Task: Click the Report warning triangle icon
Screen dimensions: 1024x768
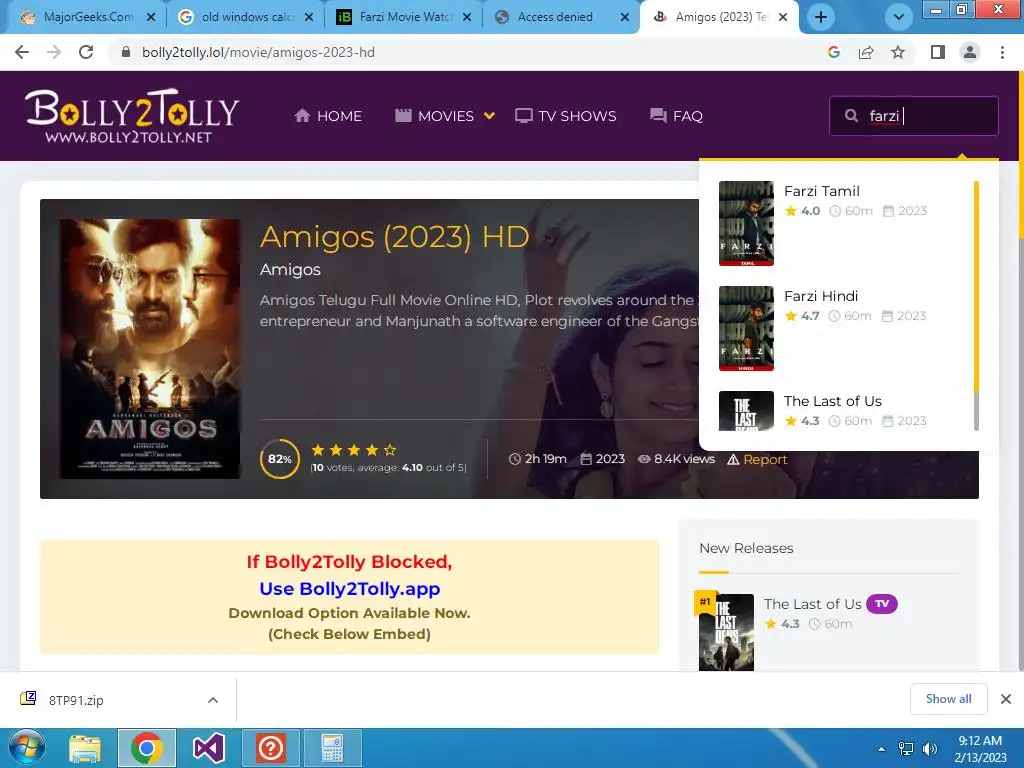Action: (x=733, y=459)
